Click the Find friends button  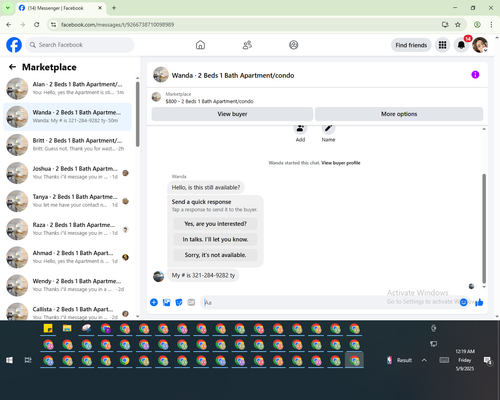coord(411,45)
